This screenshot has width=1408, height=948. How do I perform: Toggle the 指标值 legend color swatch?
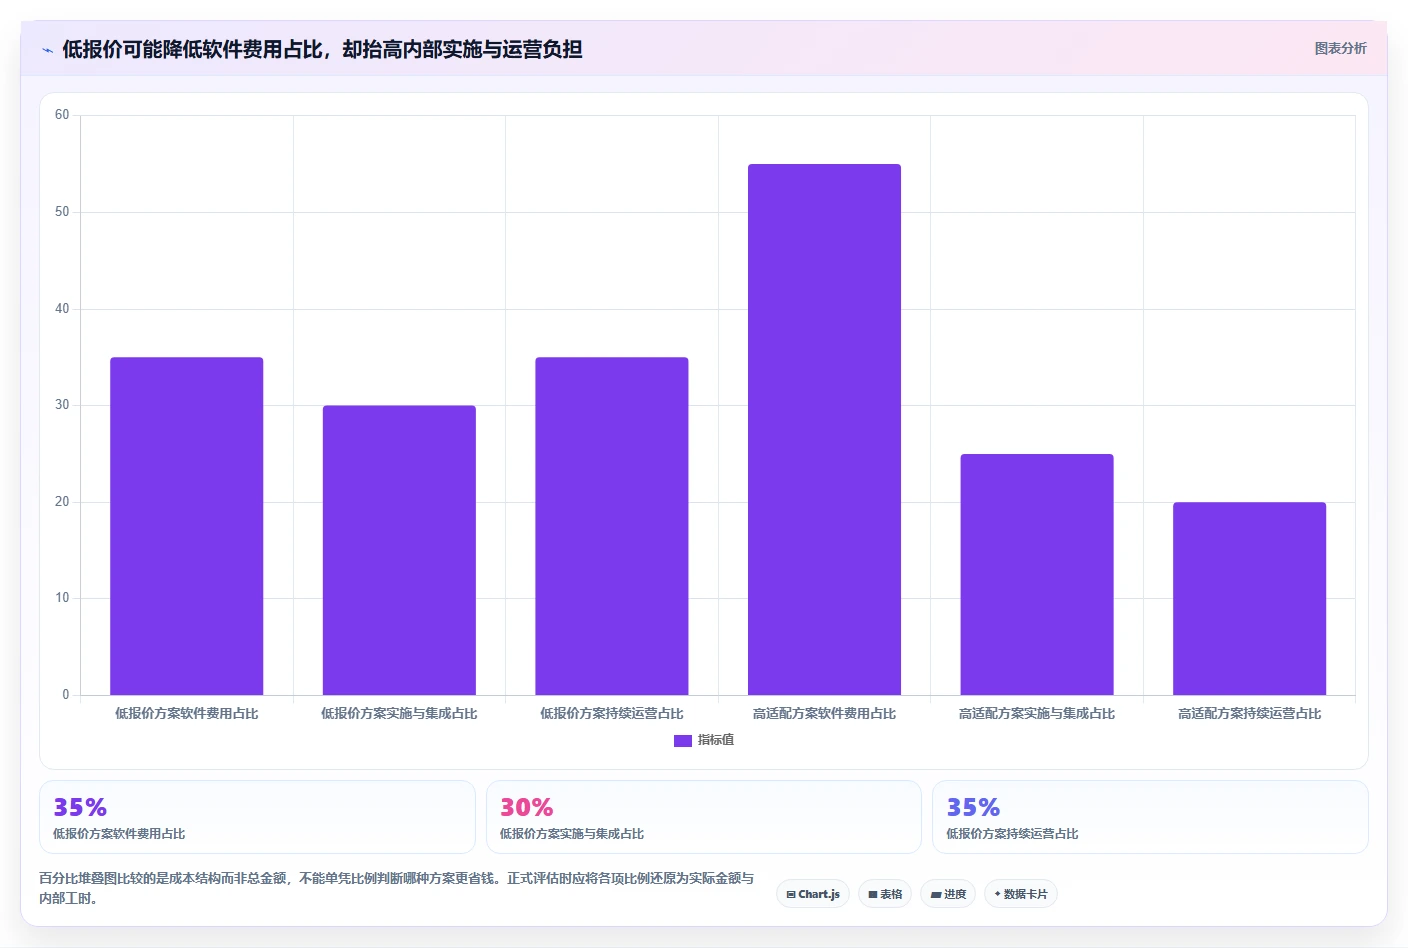point(682,741)
